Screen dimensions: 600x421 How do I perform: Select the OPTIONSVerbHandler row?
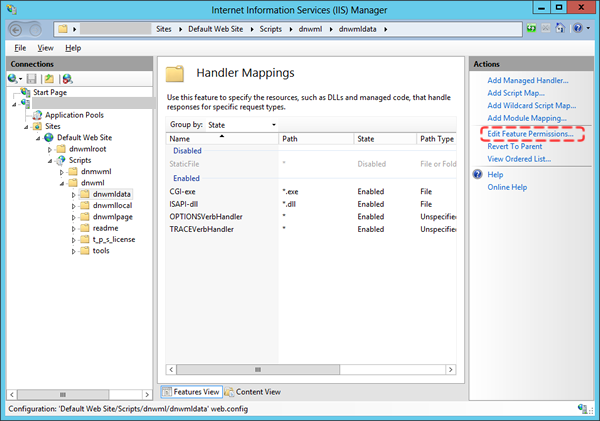click(311, 217)
